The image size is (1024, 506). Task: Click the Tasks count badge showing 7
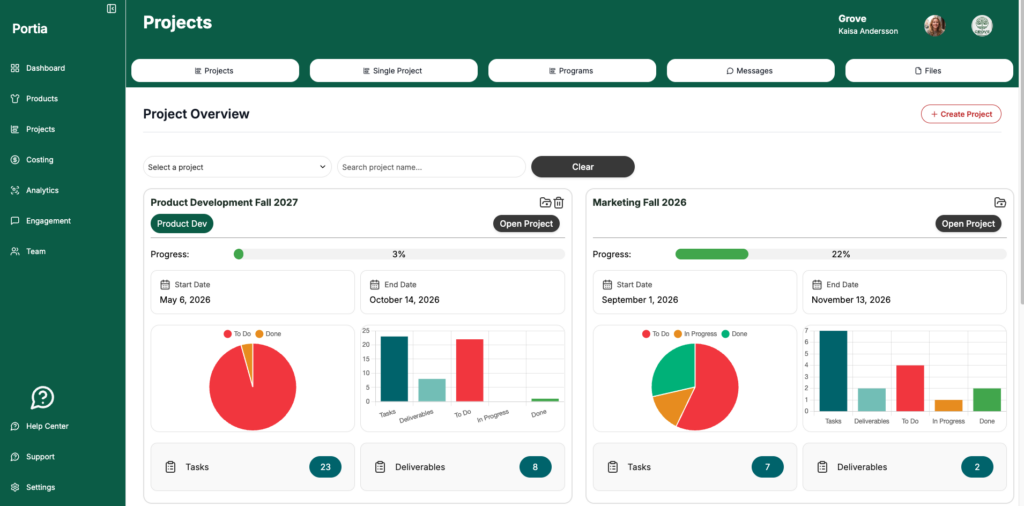767,467
